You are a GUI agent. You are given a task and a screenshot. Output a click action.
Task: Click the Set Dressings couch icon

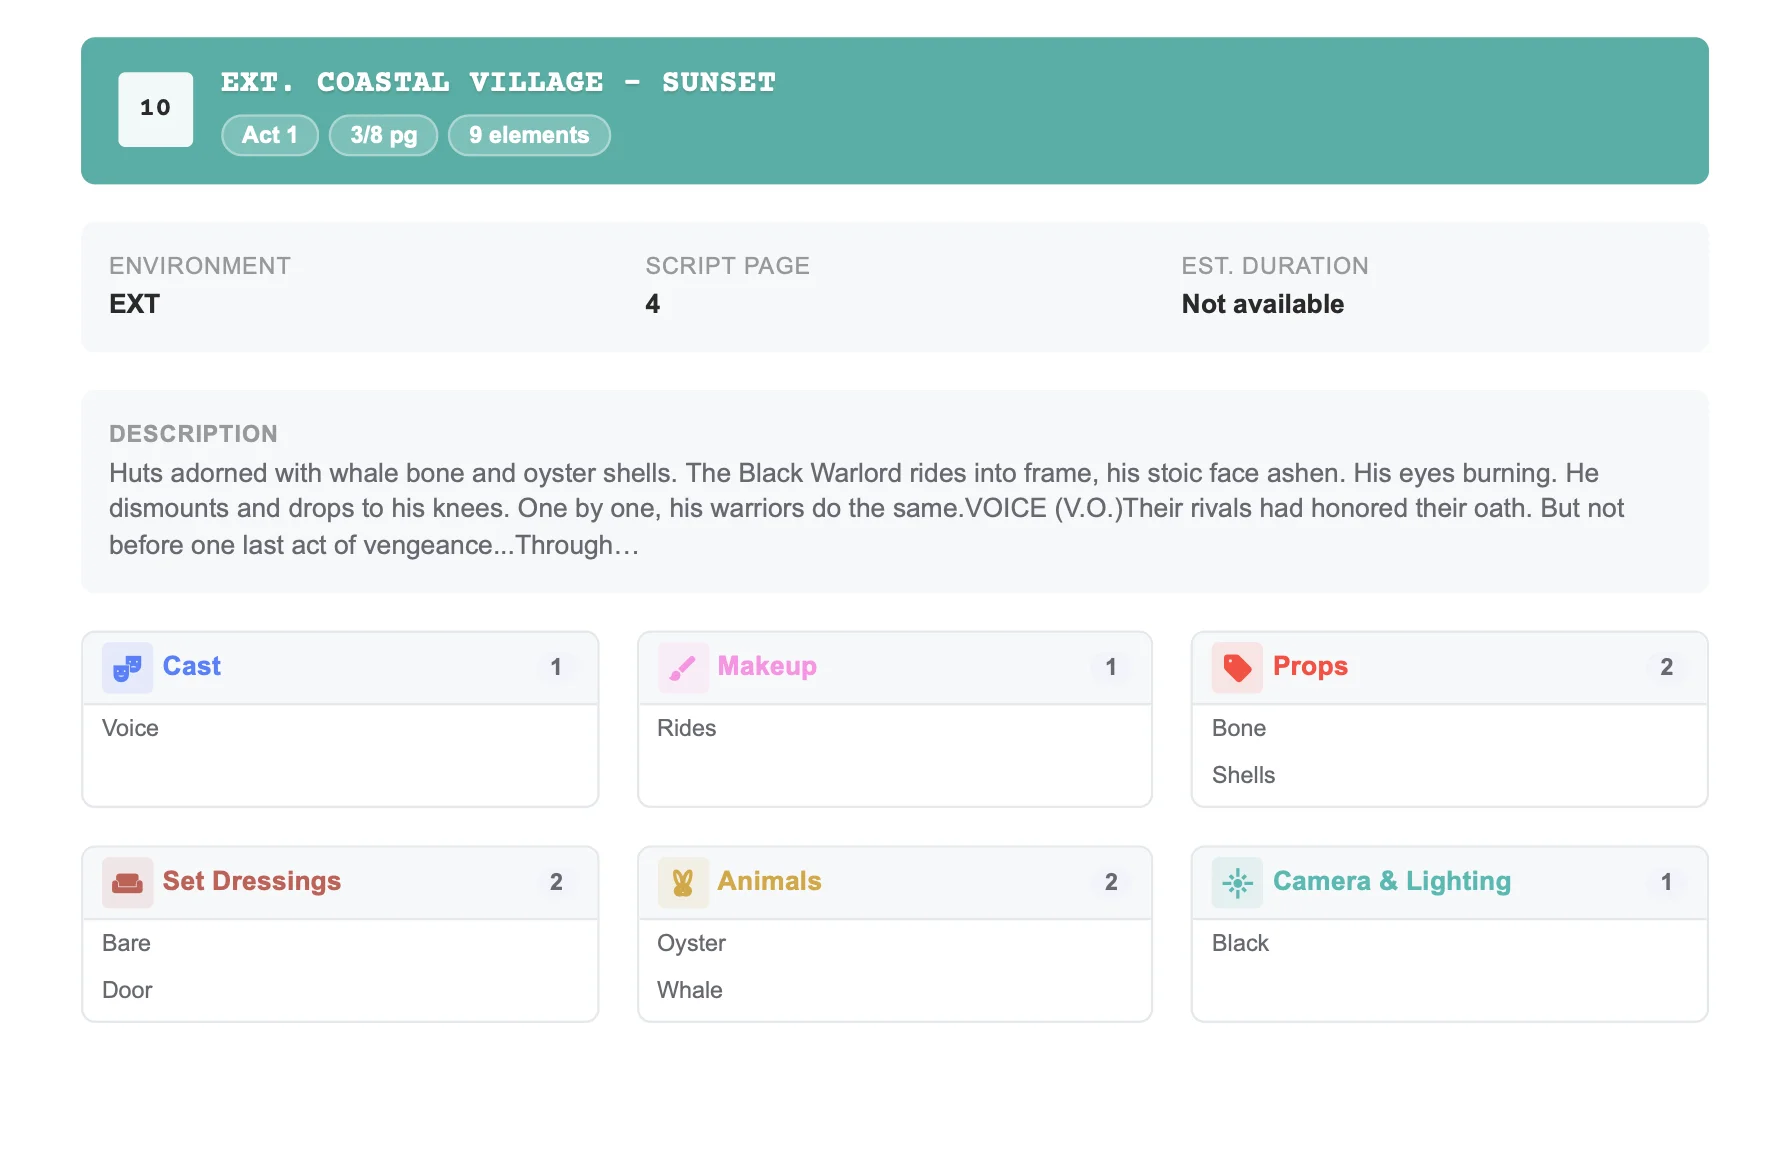[x=127, y=883]
